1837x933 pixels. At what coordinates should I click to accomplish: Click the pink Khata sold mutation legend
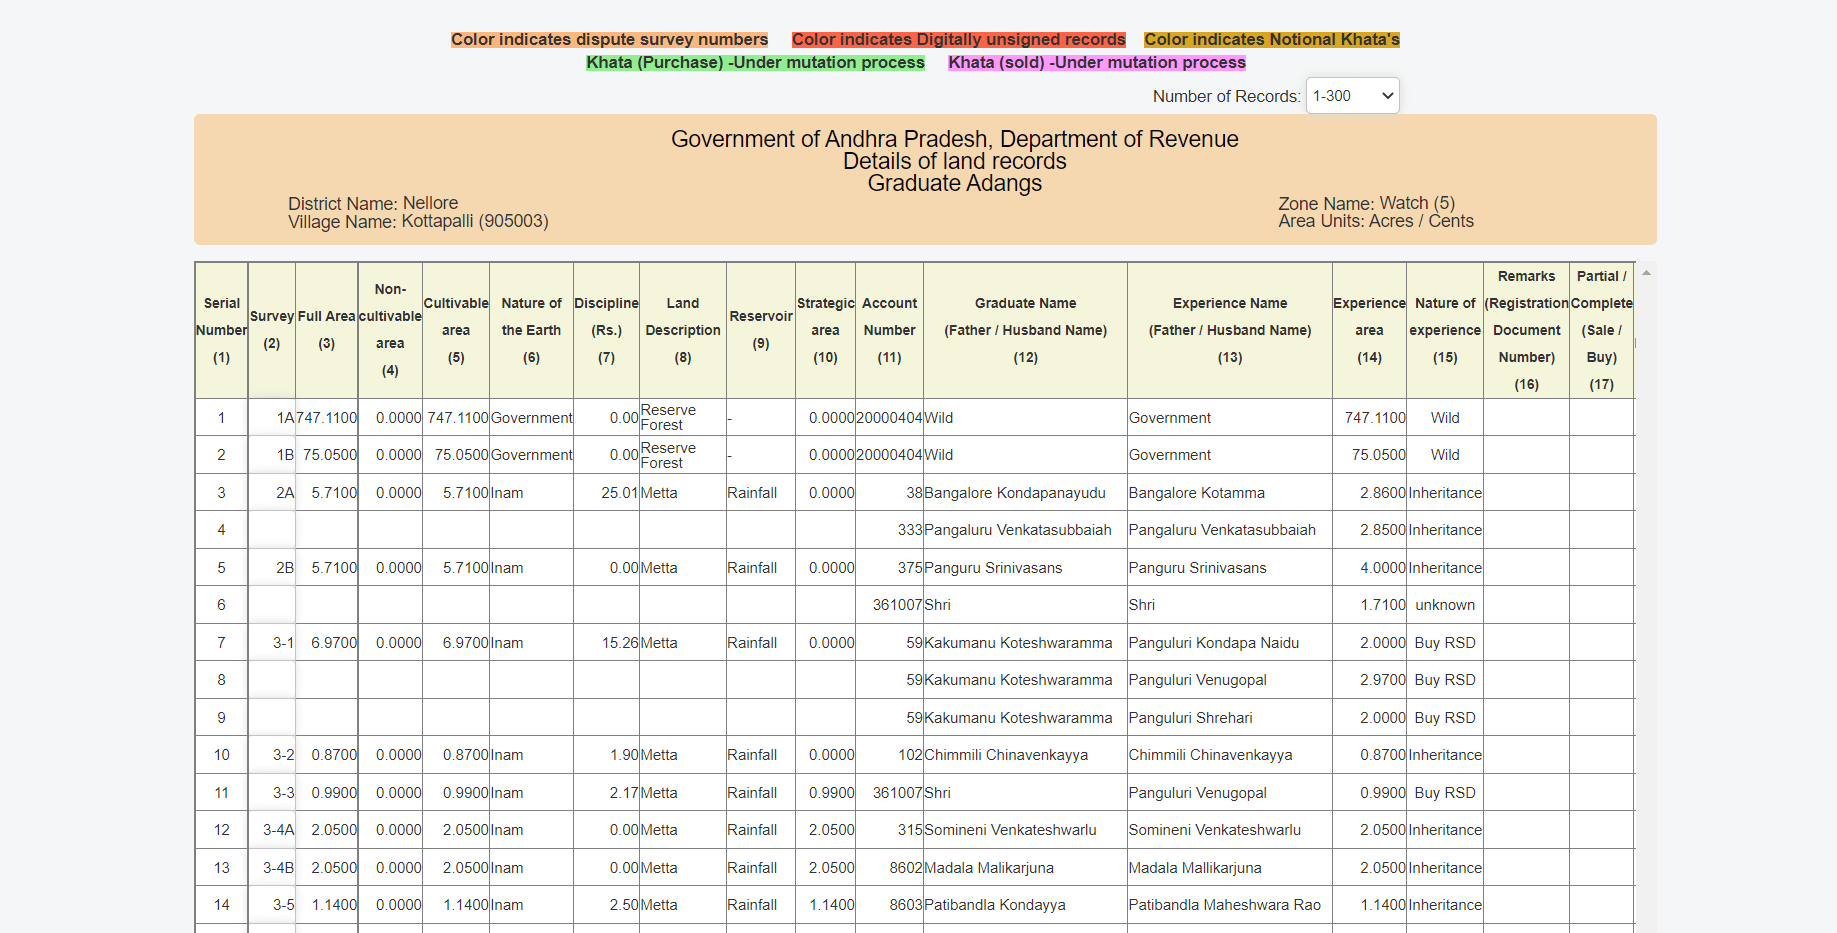(x=1096, y=62)
